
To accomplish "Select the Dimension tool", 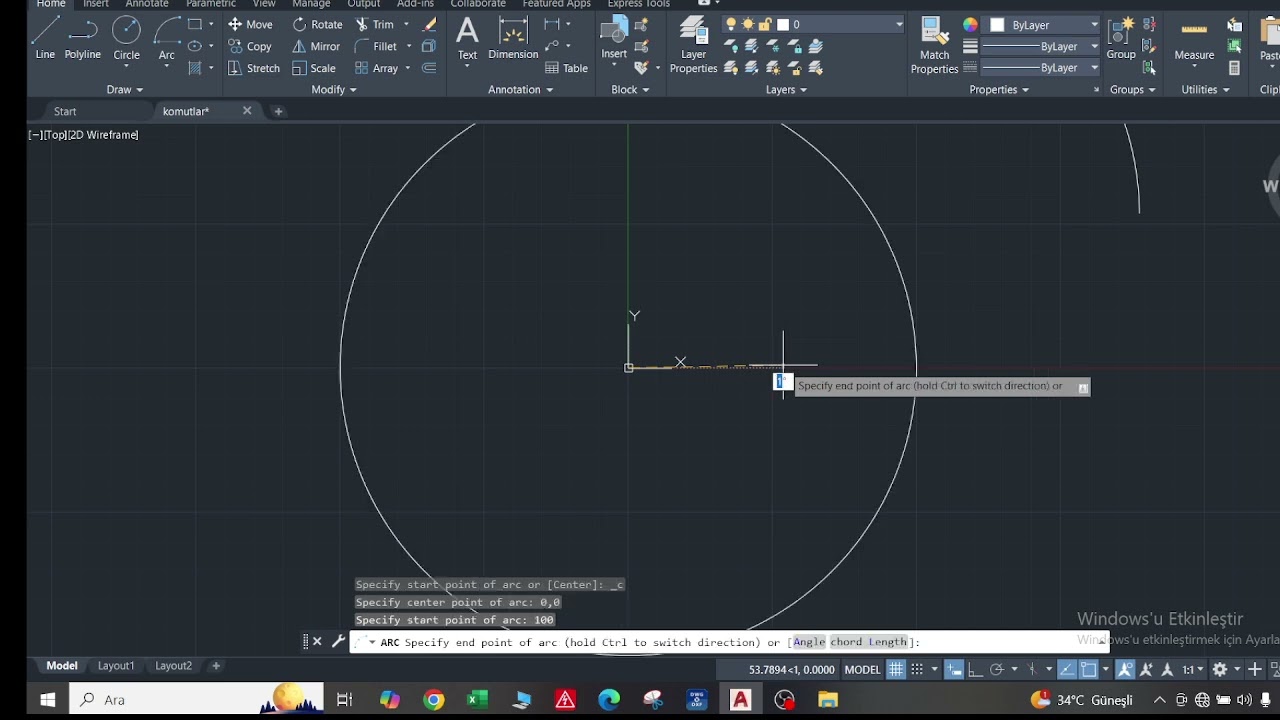I will 513,38.
